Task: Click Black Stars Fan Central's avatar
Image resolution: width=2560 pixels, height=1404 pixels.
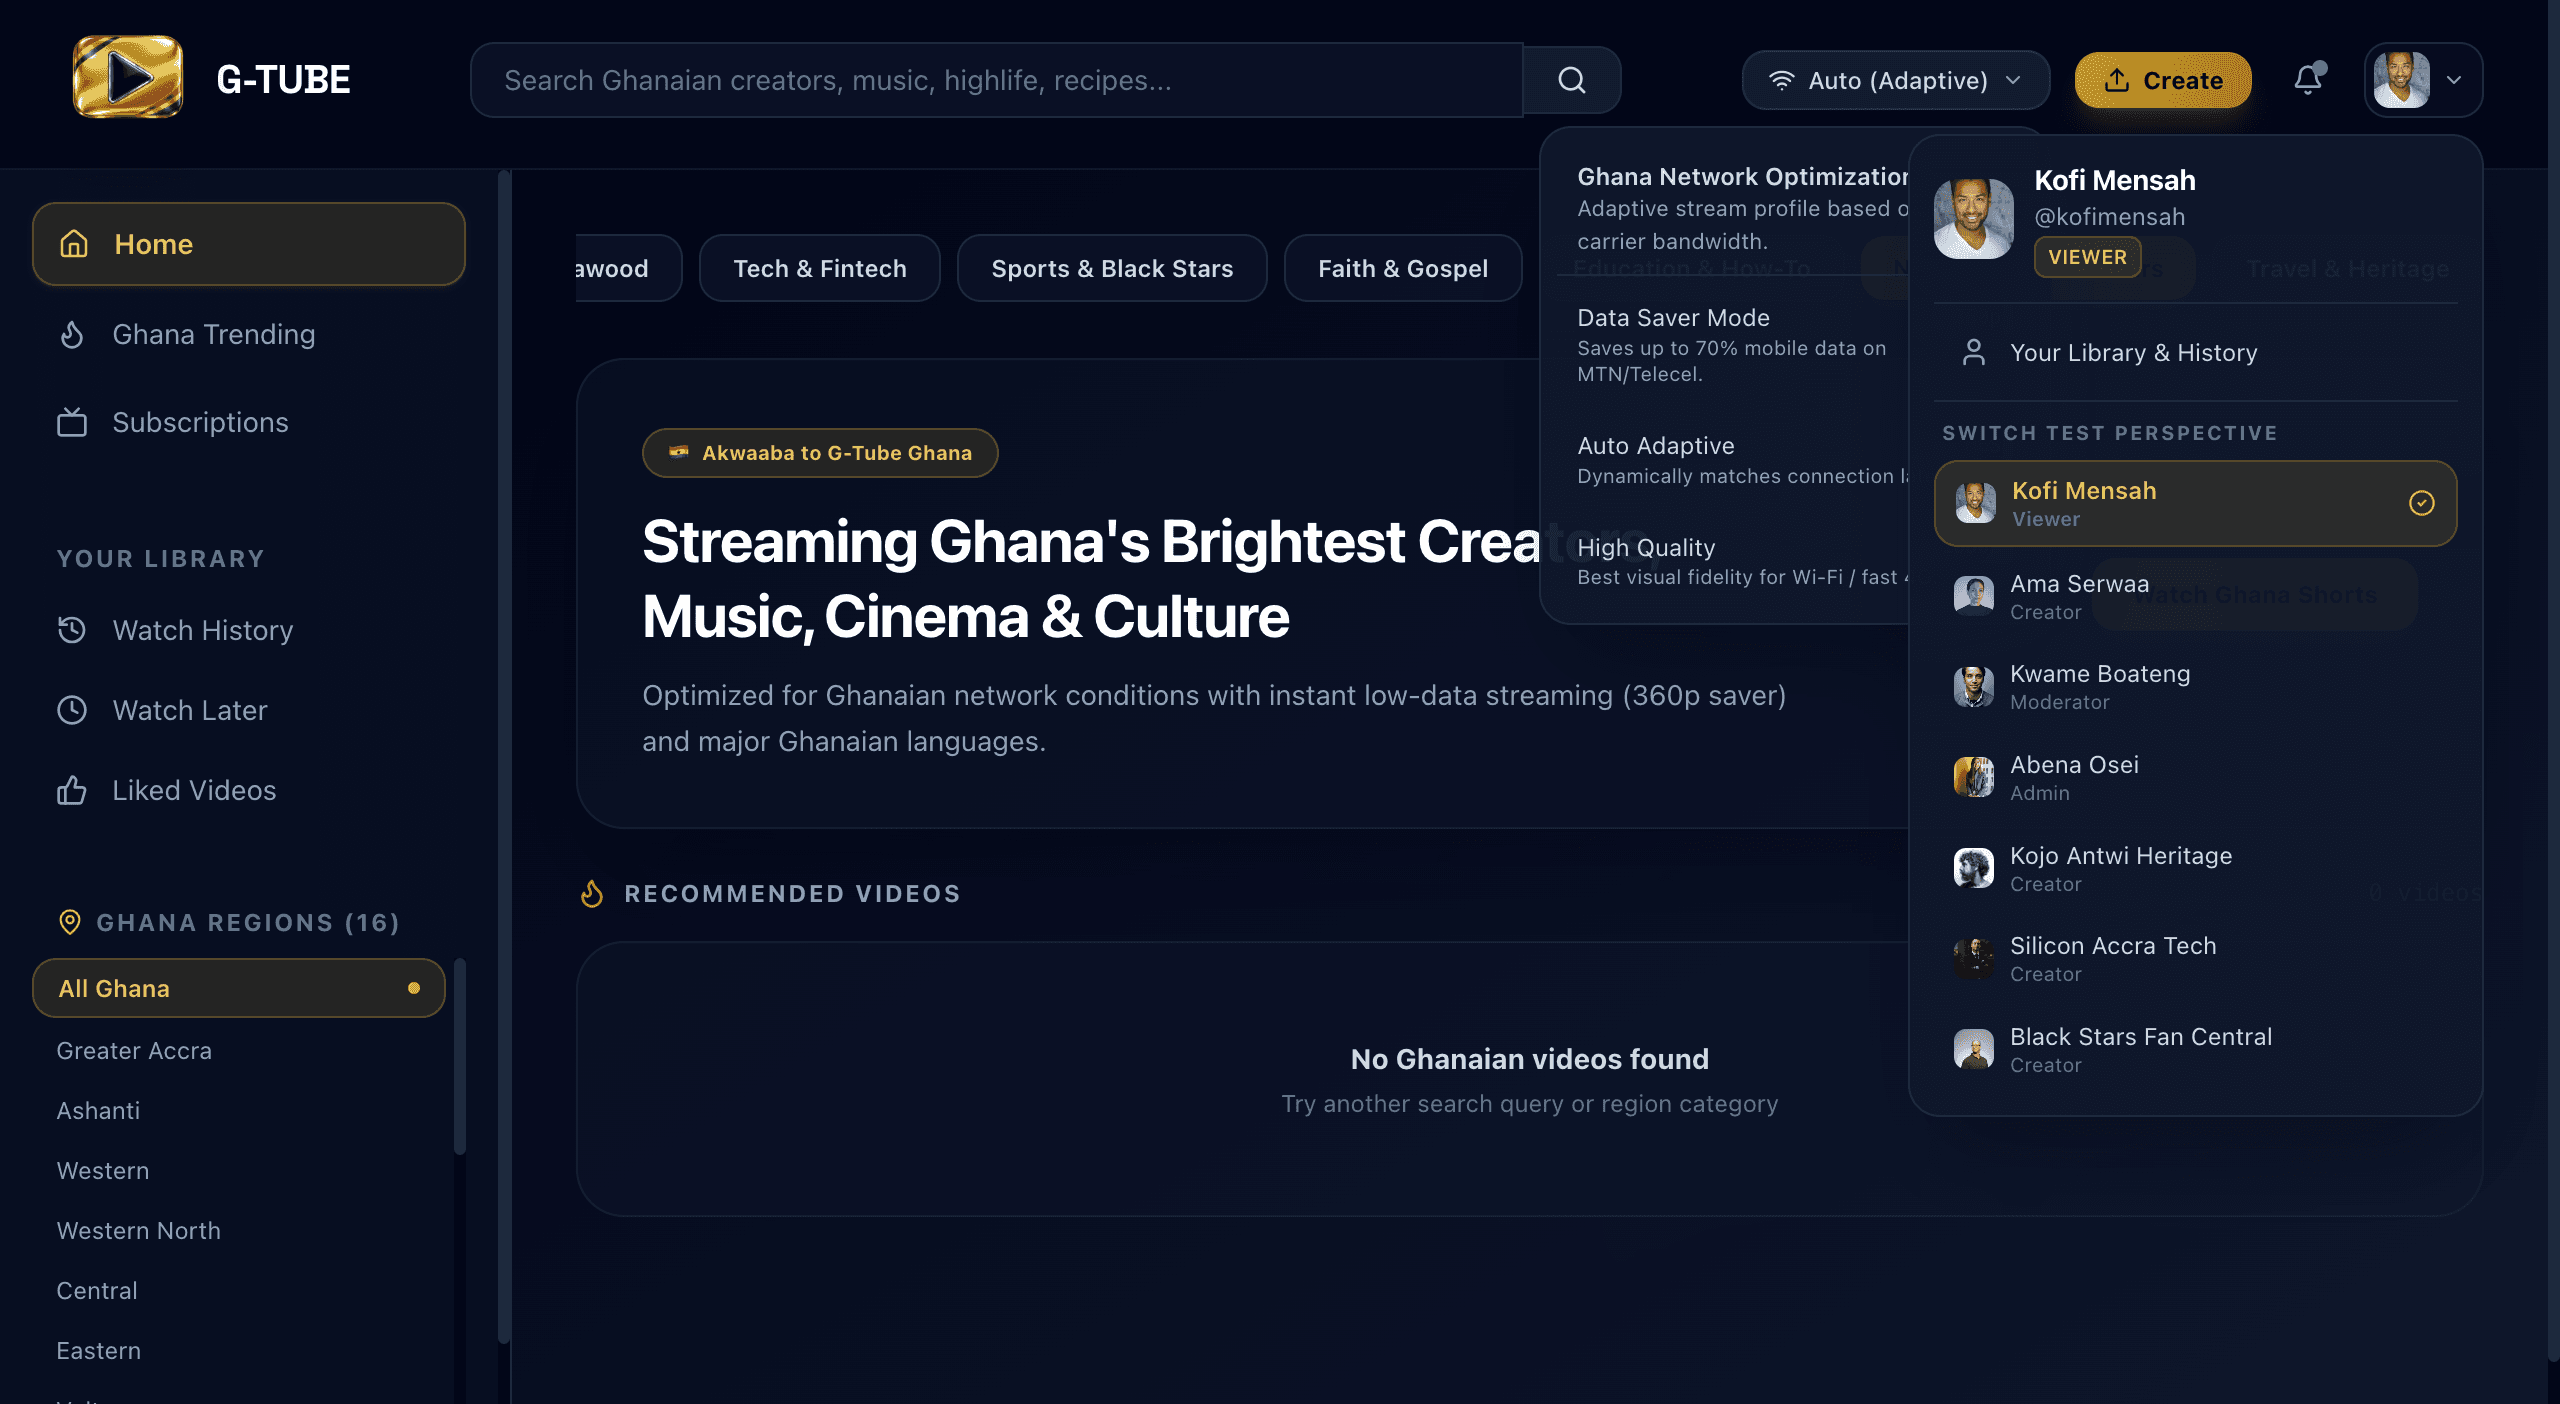Action: click(x=1974, y=1049)
